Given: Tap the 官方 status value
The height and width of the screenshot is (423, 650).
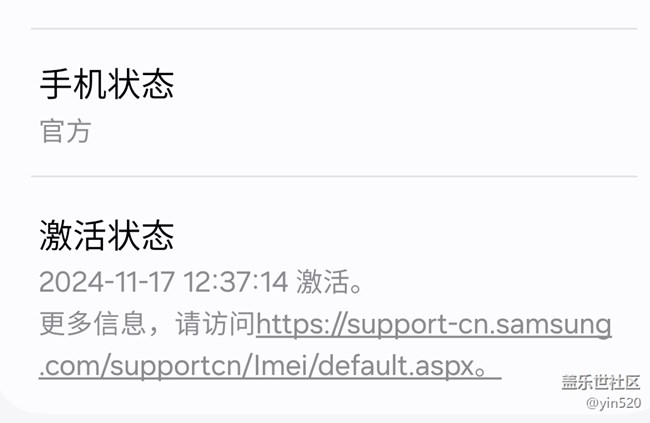Looking at the screenshot, I should click(65, 131).
